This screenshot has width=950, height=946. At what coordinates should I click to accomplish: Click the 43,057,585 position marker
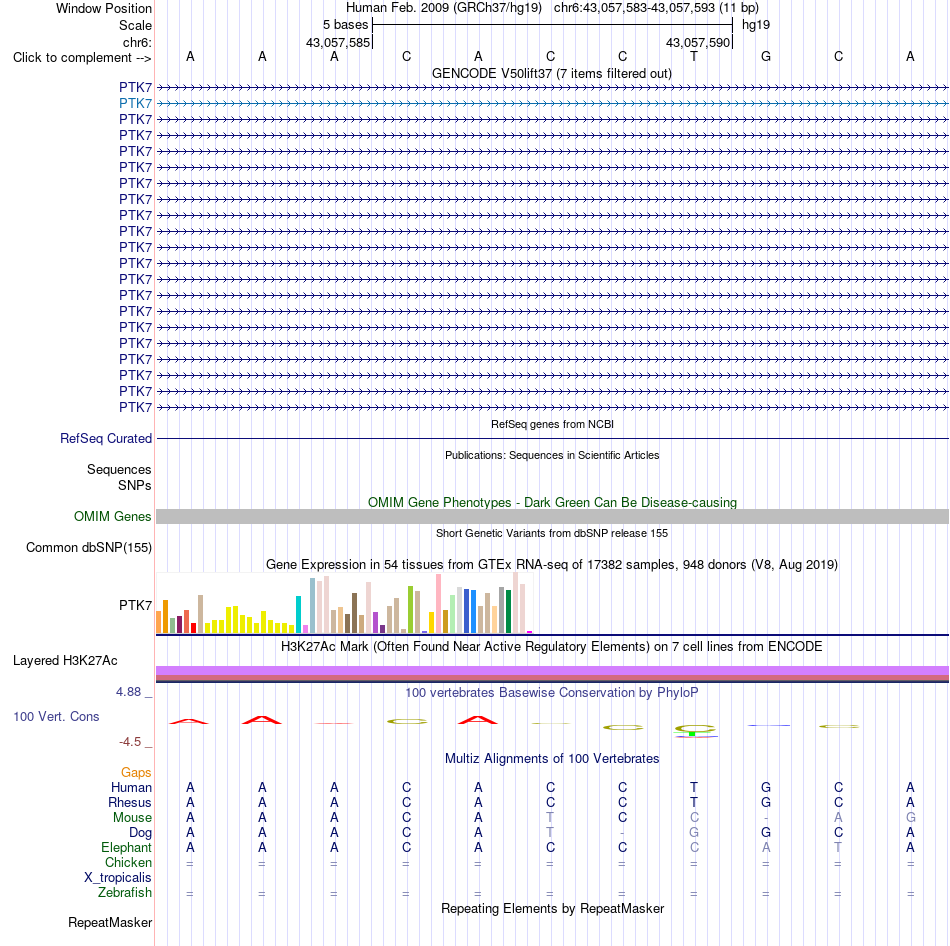tap(338, 42)
